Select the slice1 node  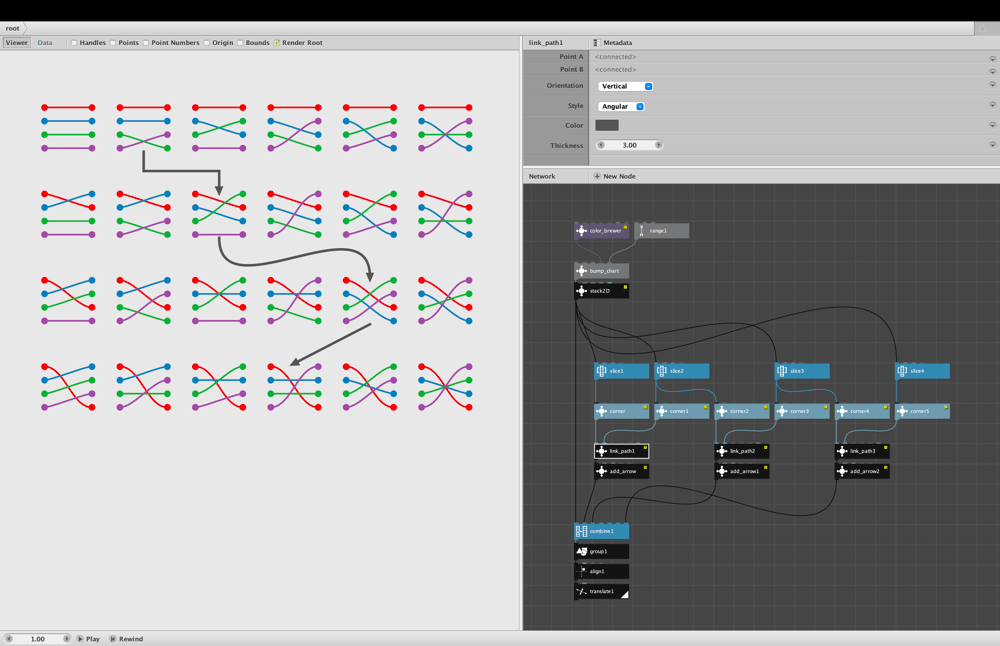[622, 371]
